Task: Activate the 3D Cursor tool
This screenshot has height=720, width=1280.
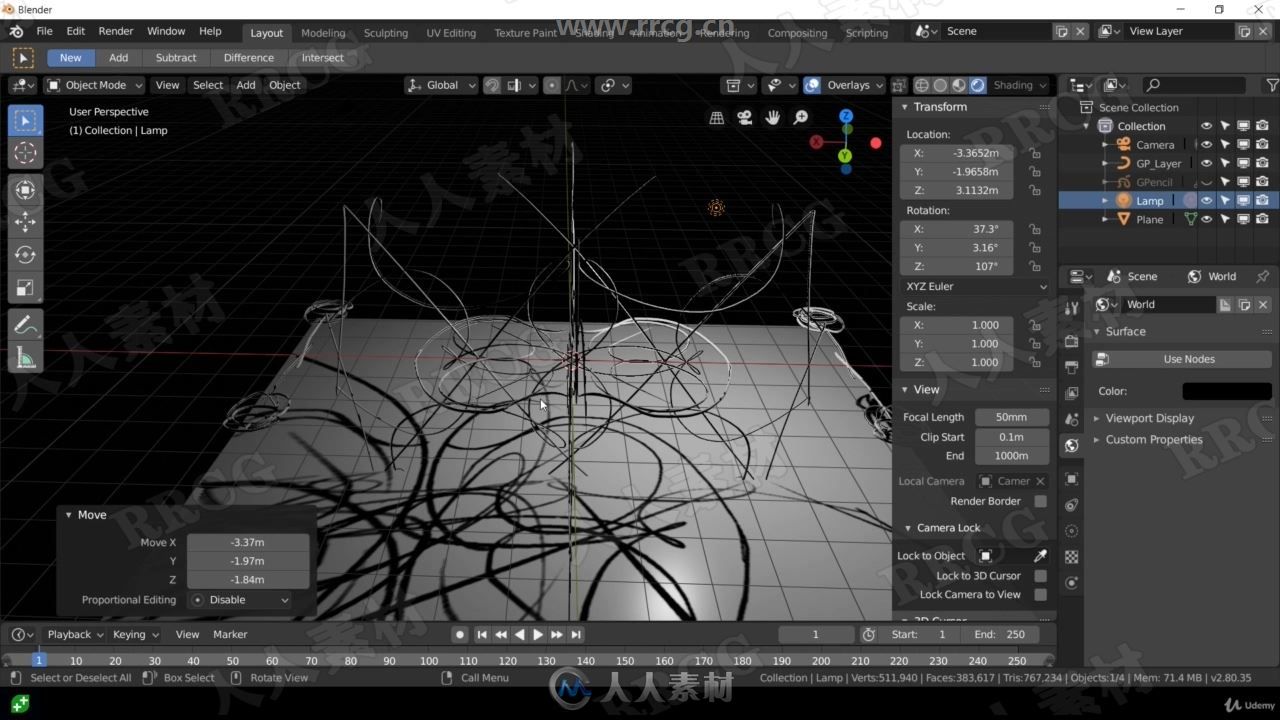Action: 26,153
